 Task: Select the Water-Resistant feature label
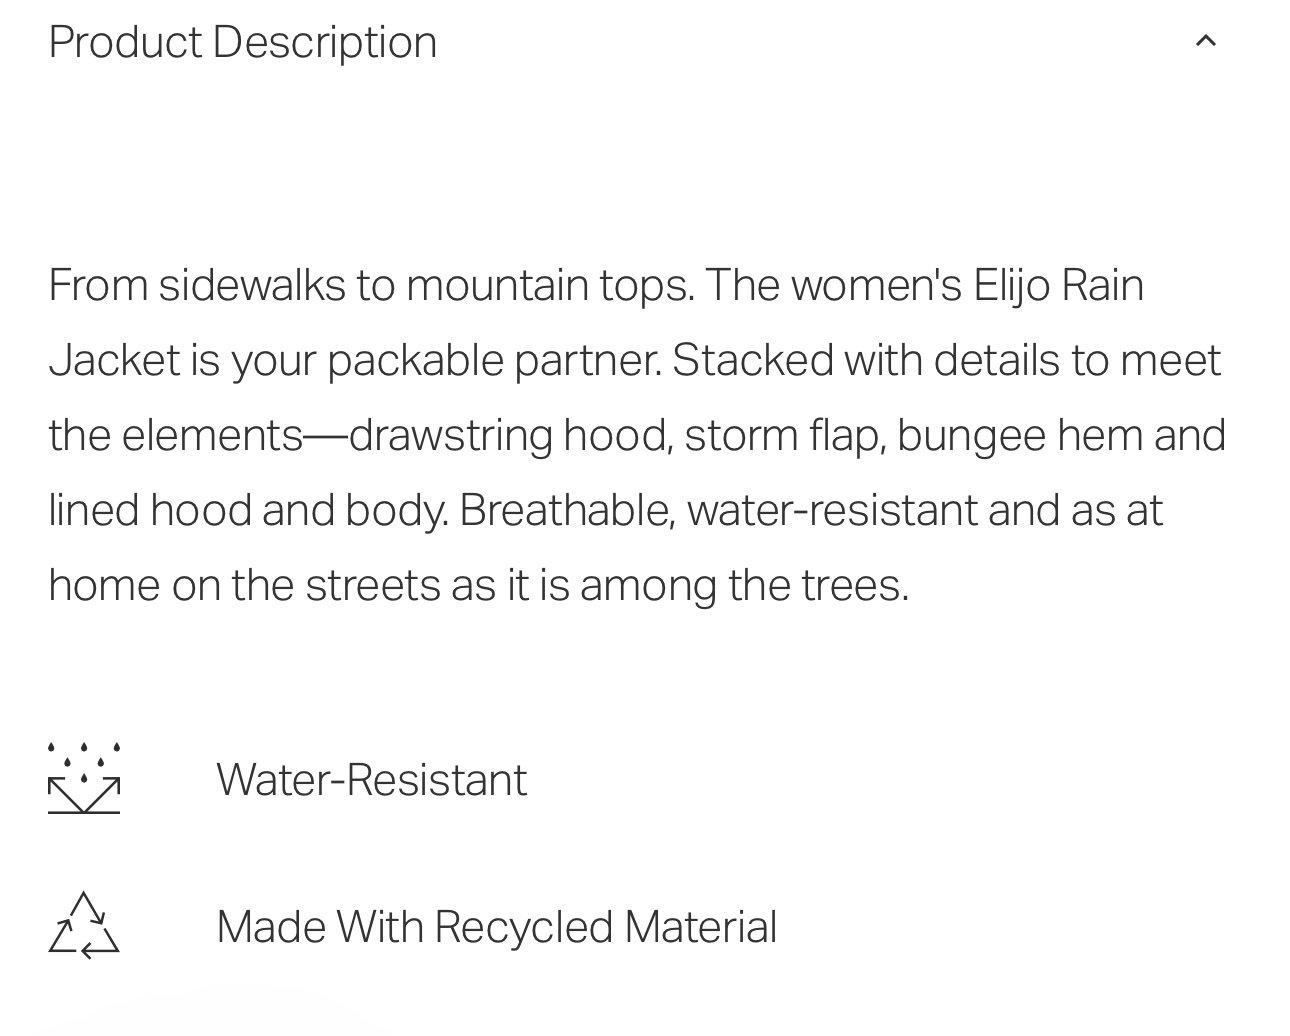coord(371,780)
